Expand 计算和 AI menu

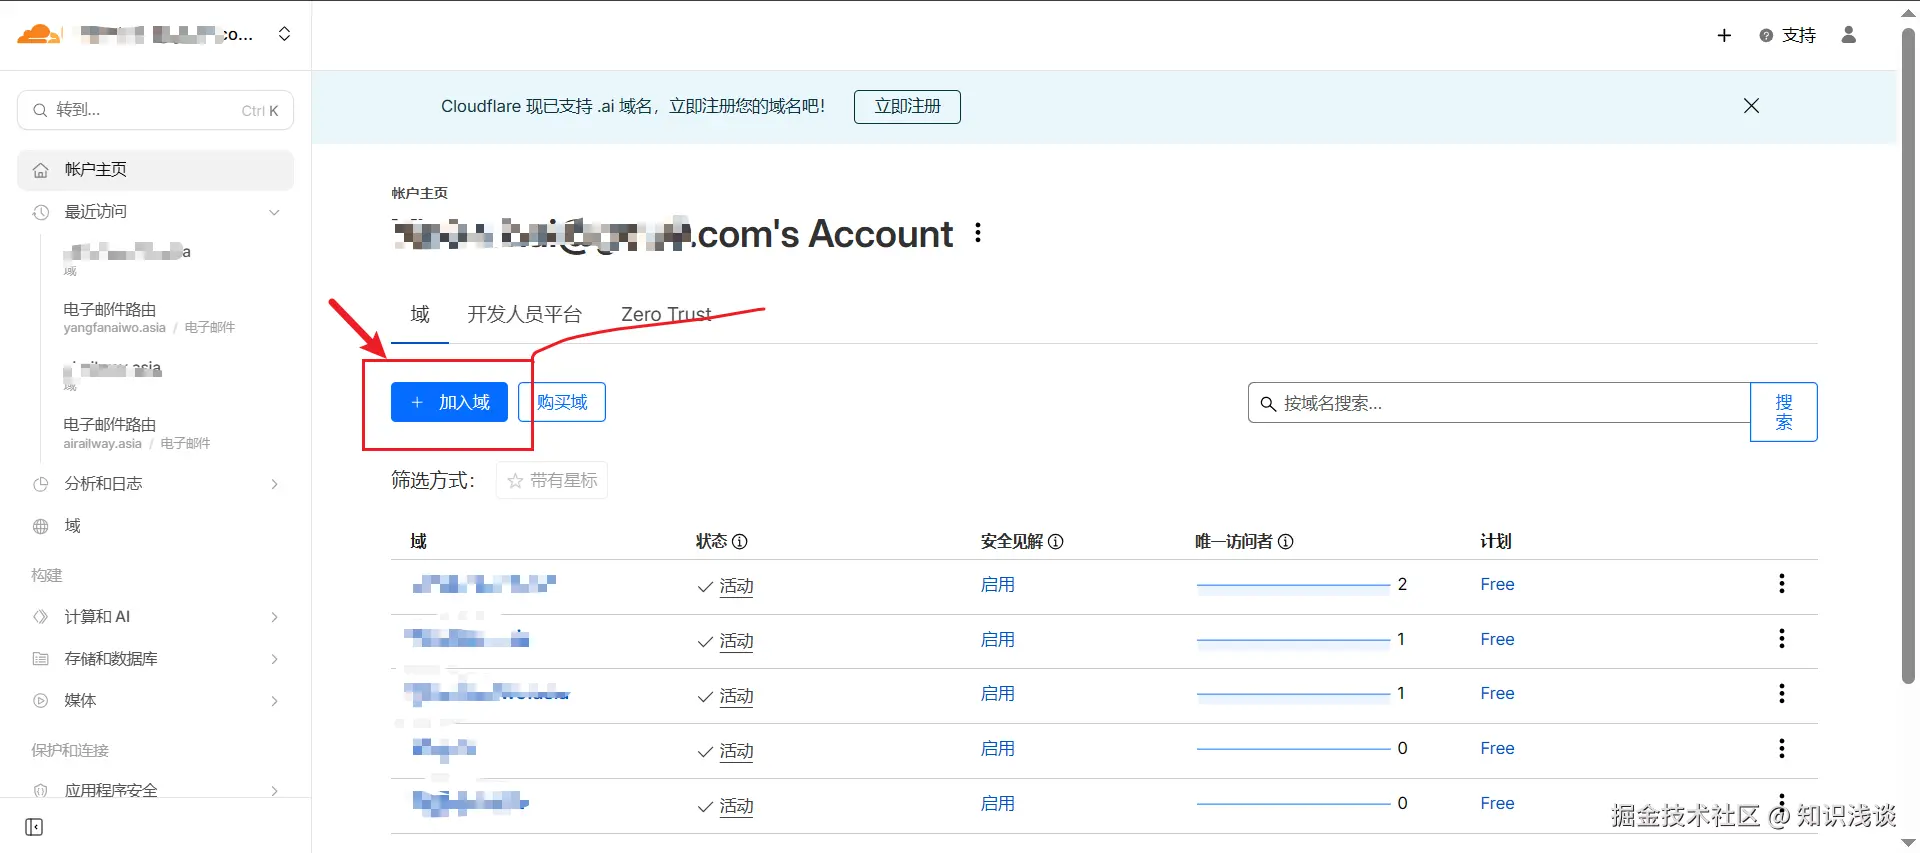click(155, 617)
